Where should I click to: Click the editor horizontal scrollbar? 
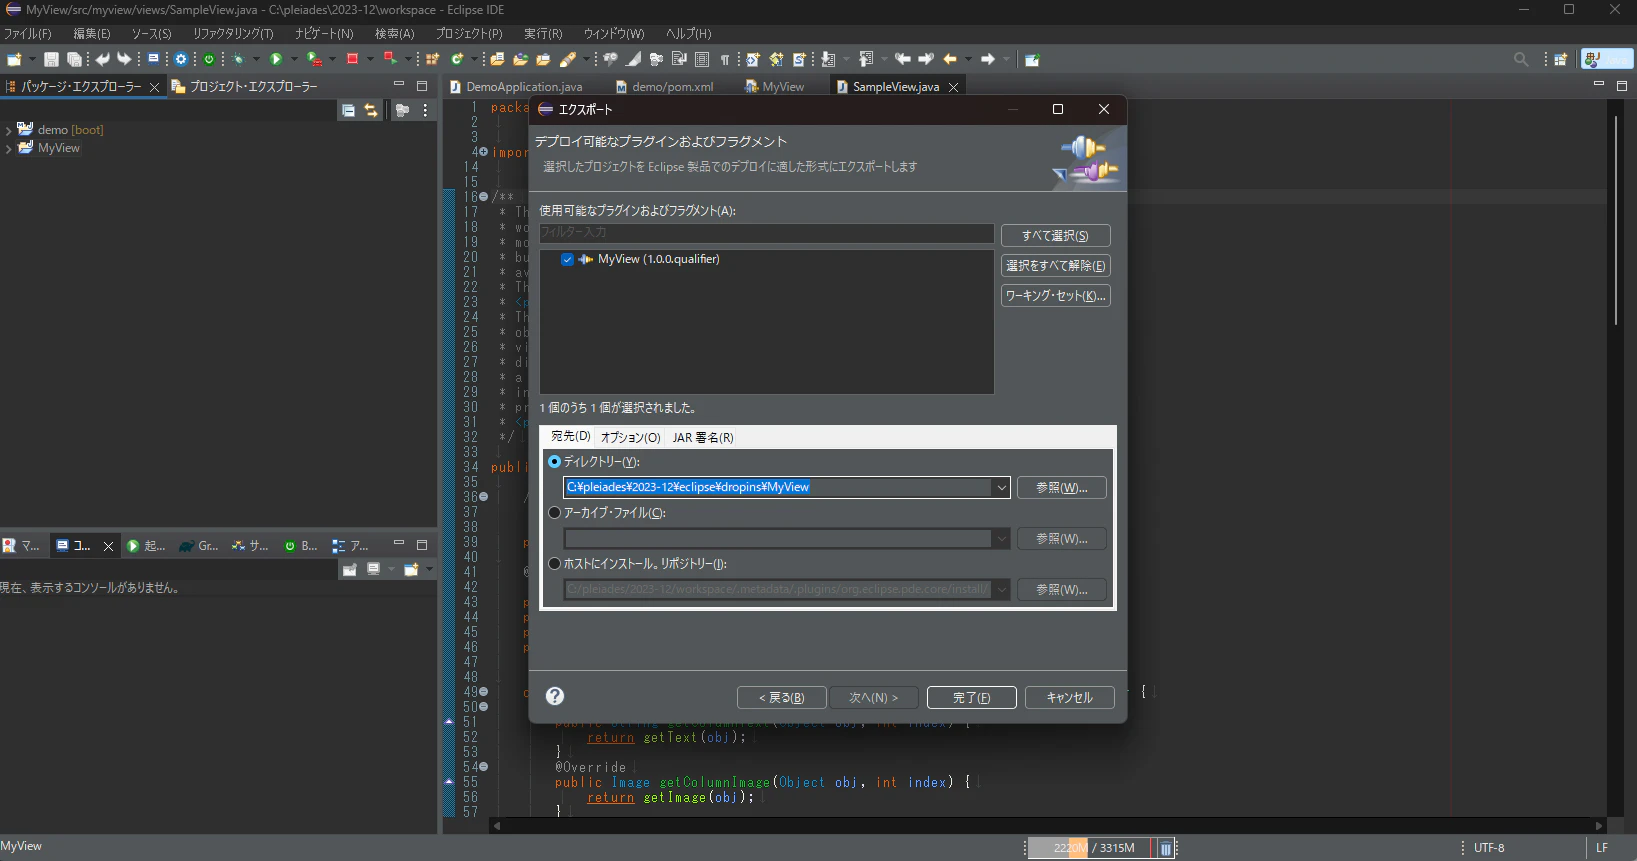(1048, 826)
